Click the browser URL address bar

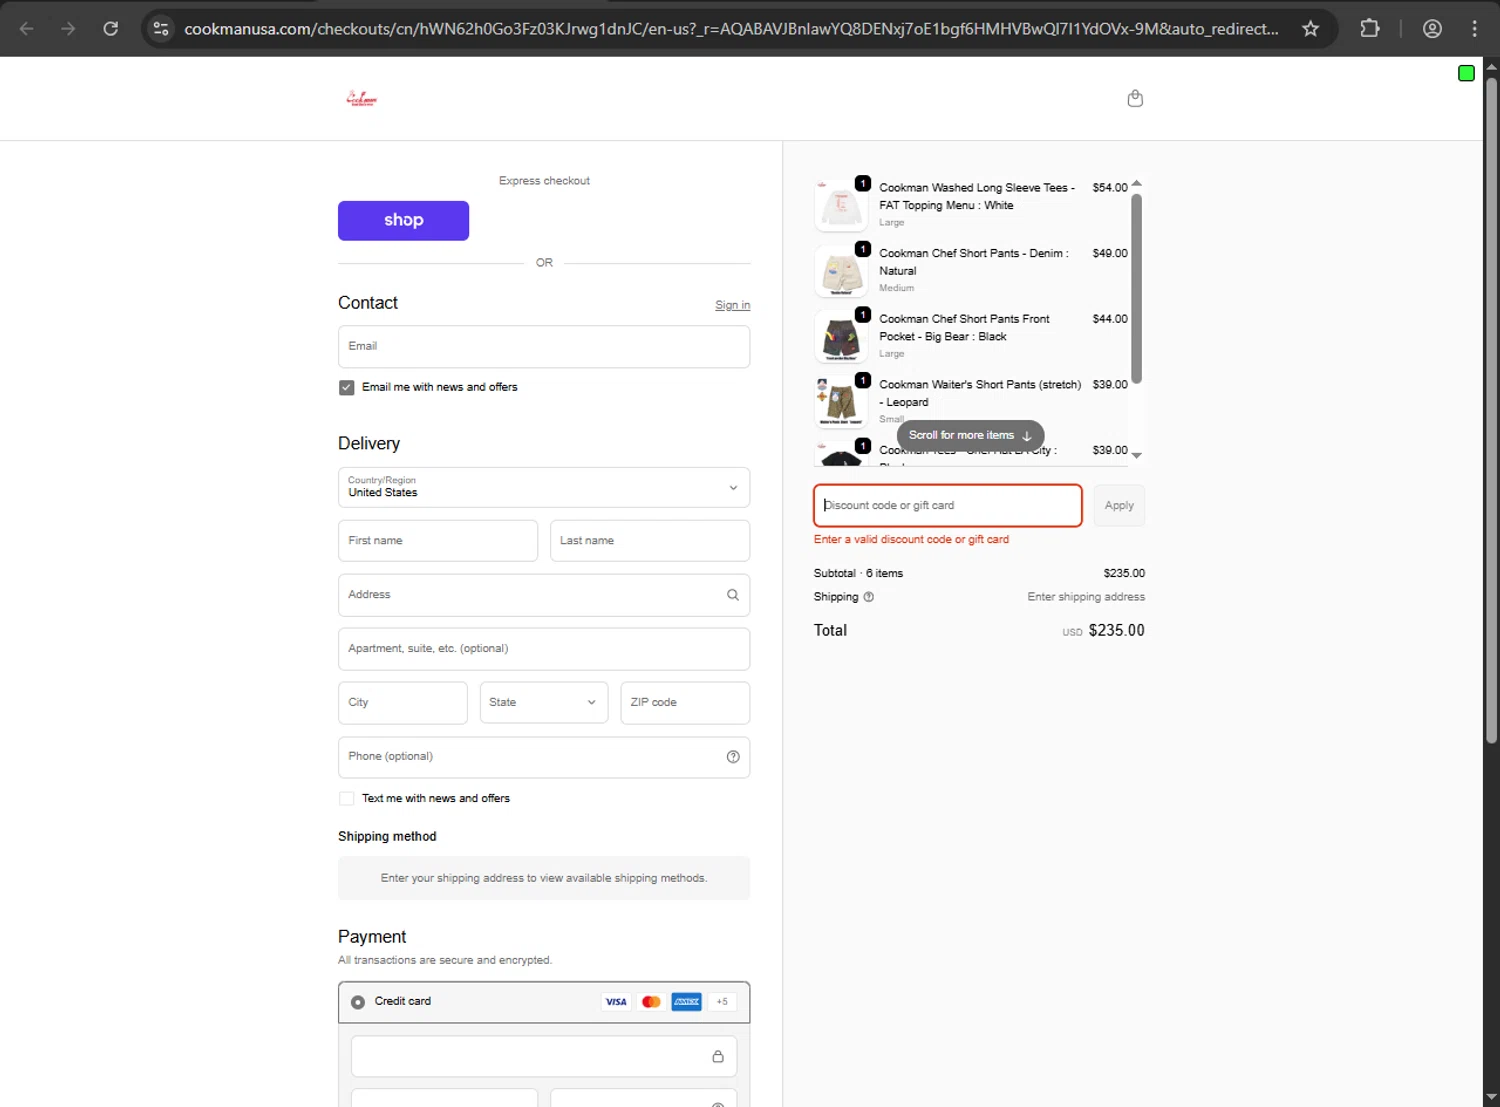[x=731, y=29]
